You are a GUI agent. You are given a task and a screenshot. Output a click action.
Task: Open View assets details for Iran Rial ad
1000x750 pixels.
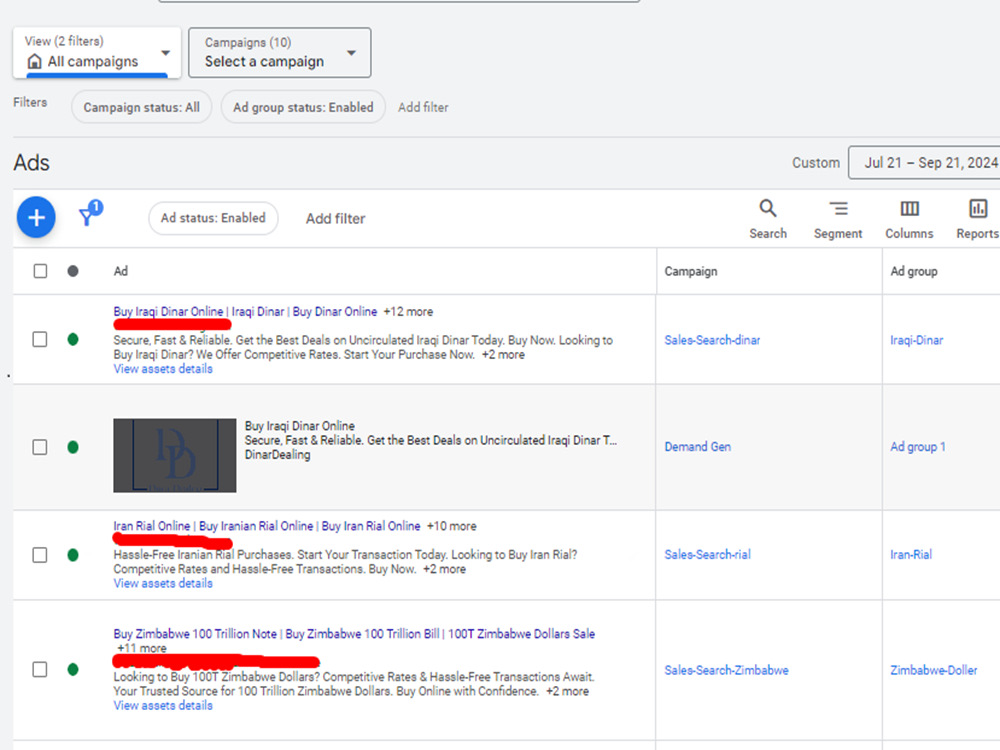[163, 584]
